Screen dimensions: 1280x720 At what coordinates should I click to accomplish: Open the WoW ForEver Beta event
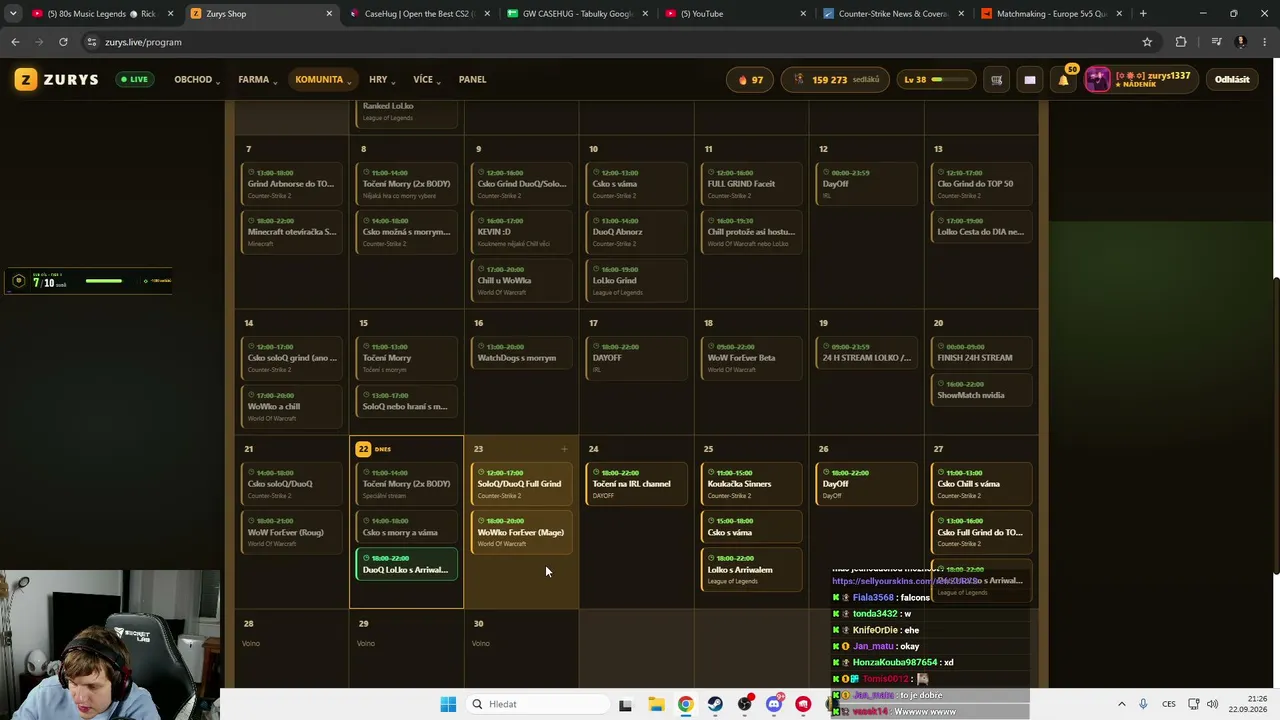point(751,358)
